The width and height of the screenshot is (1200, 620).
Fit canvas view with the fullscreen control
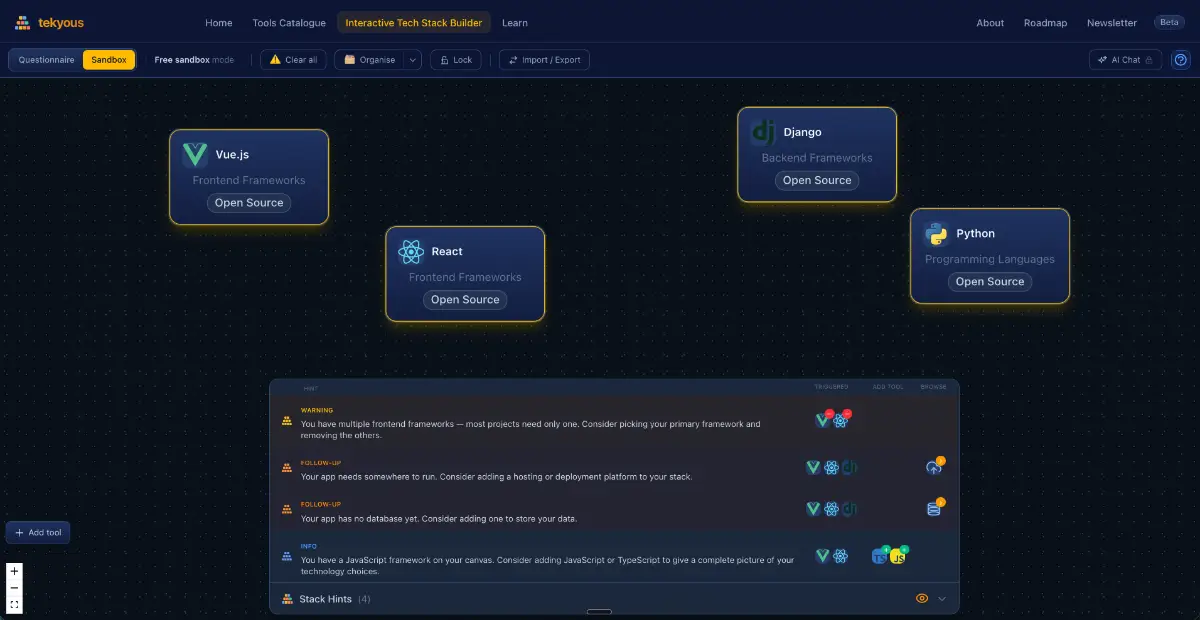click(14, 605)
